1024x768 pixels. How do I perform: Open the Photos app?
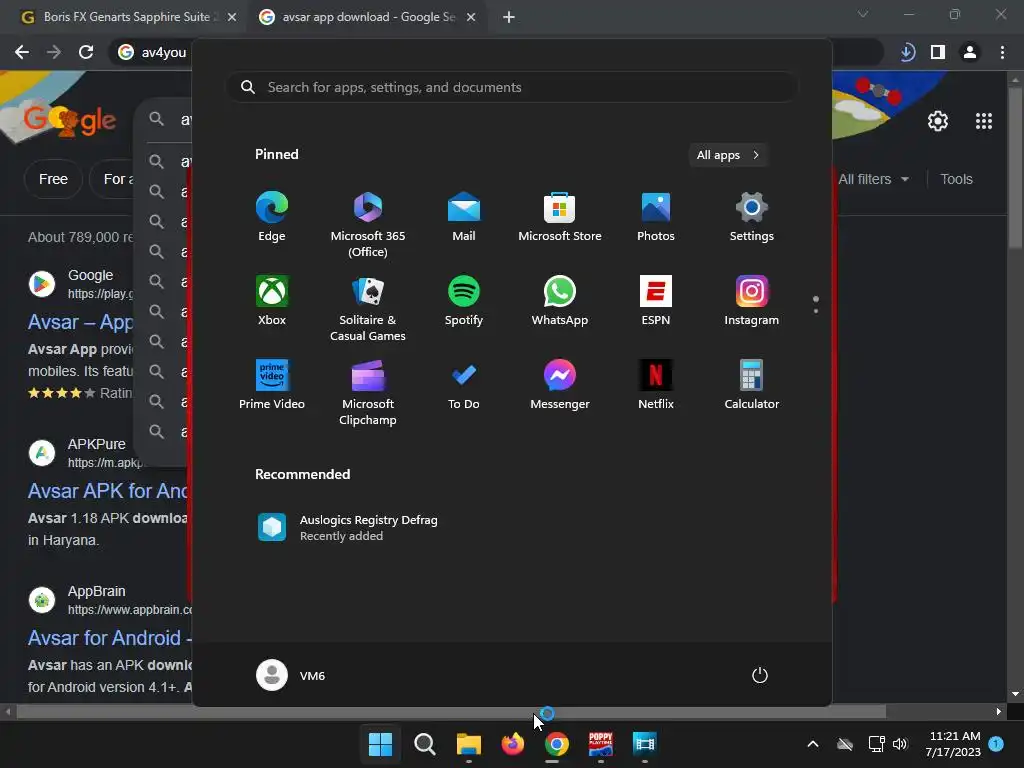click(x=656, y=217)
